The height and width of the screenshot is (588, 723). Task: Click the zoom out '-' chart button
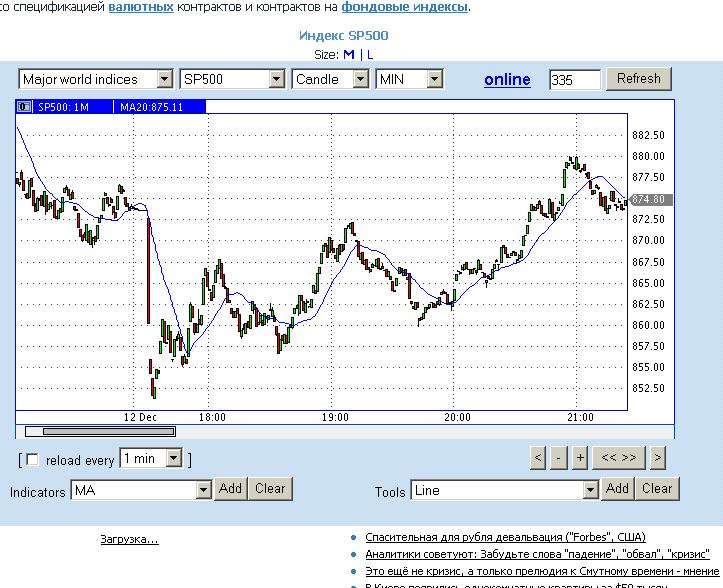(x=559, y=458)
